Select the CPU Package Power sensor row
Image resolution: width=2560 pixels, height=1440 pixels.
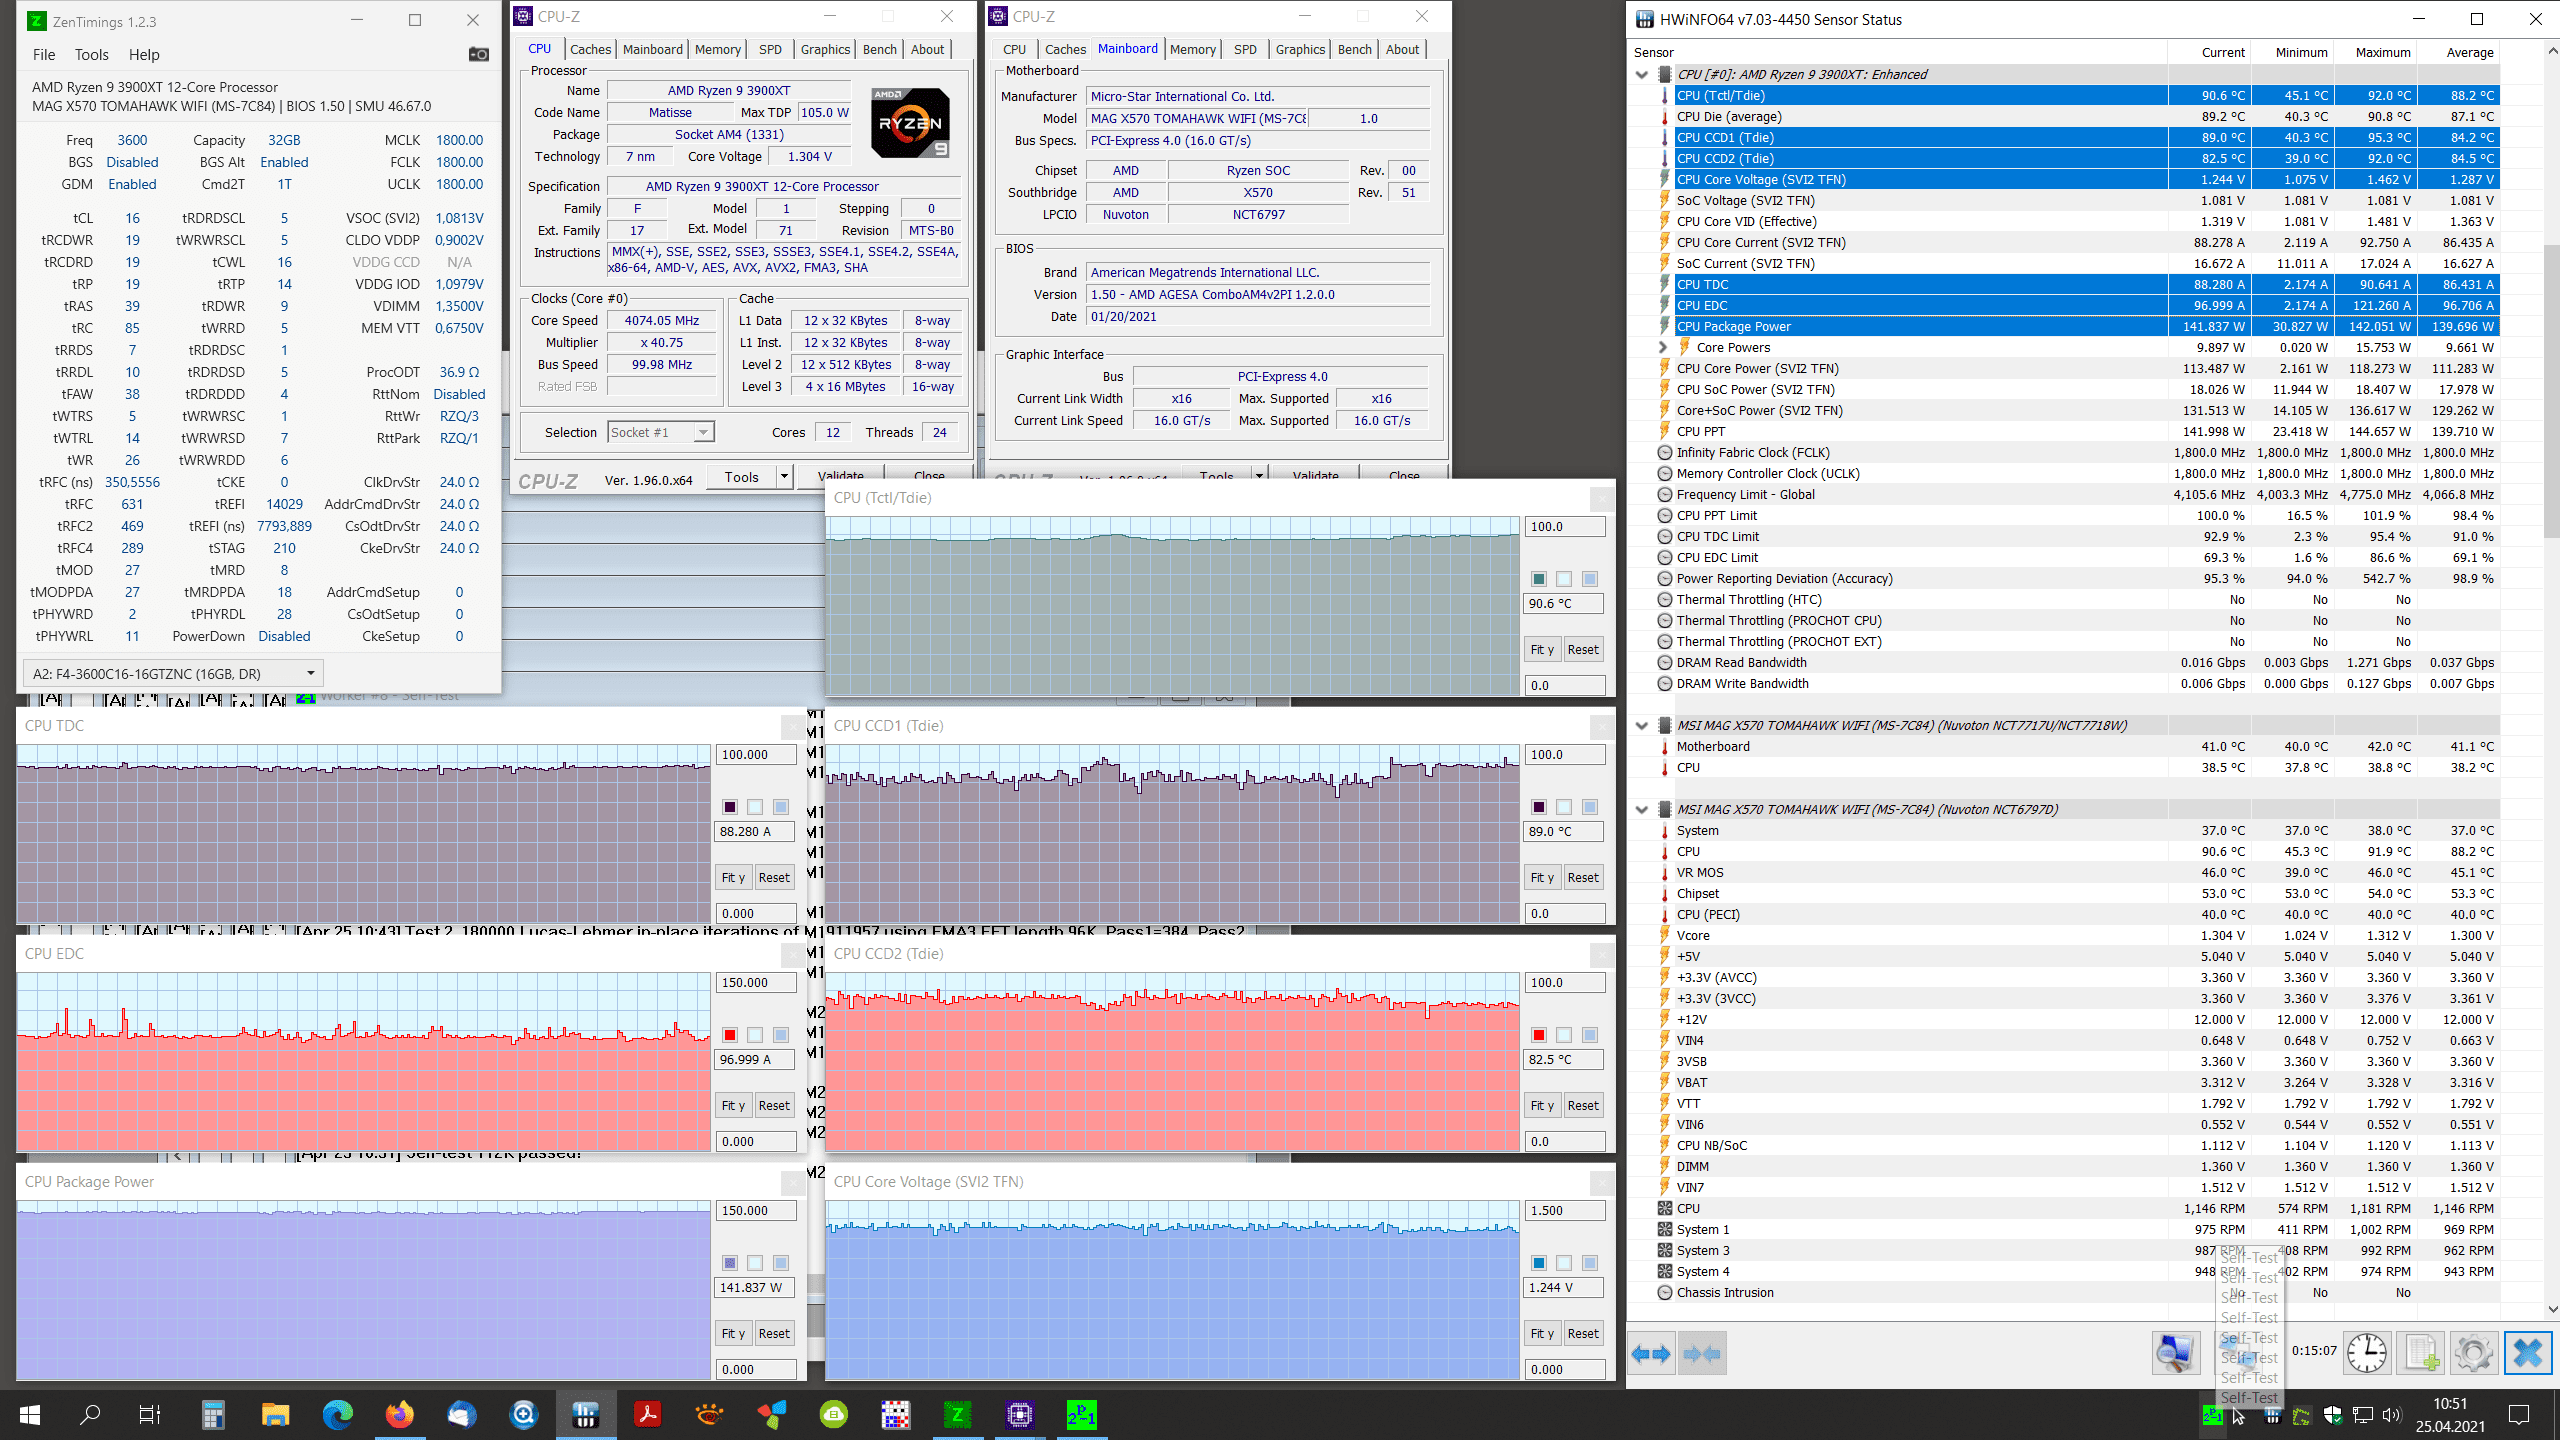[x=2086, y=326]
